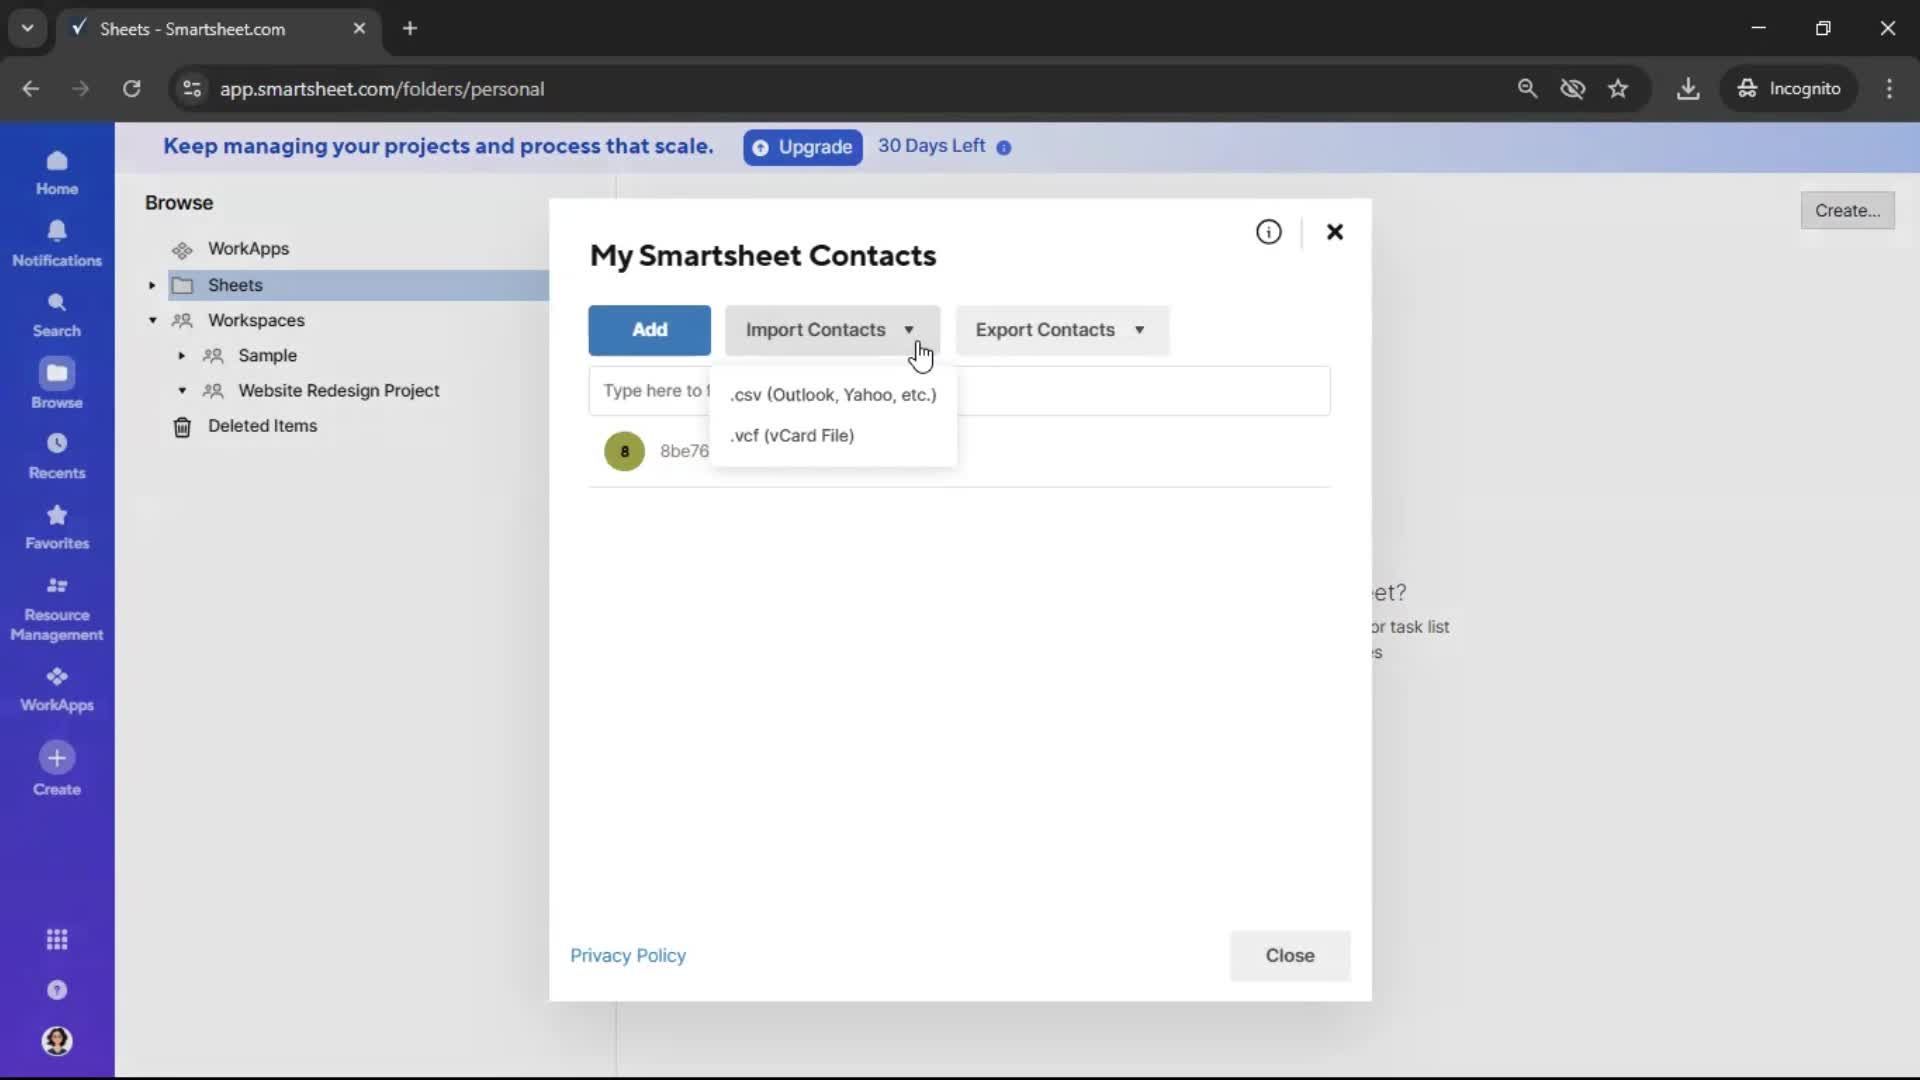
Task: Open Favorites in the sidebar
Action: point(57,525)
